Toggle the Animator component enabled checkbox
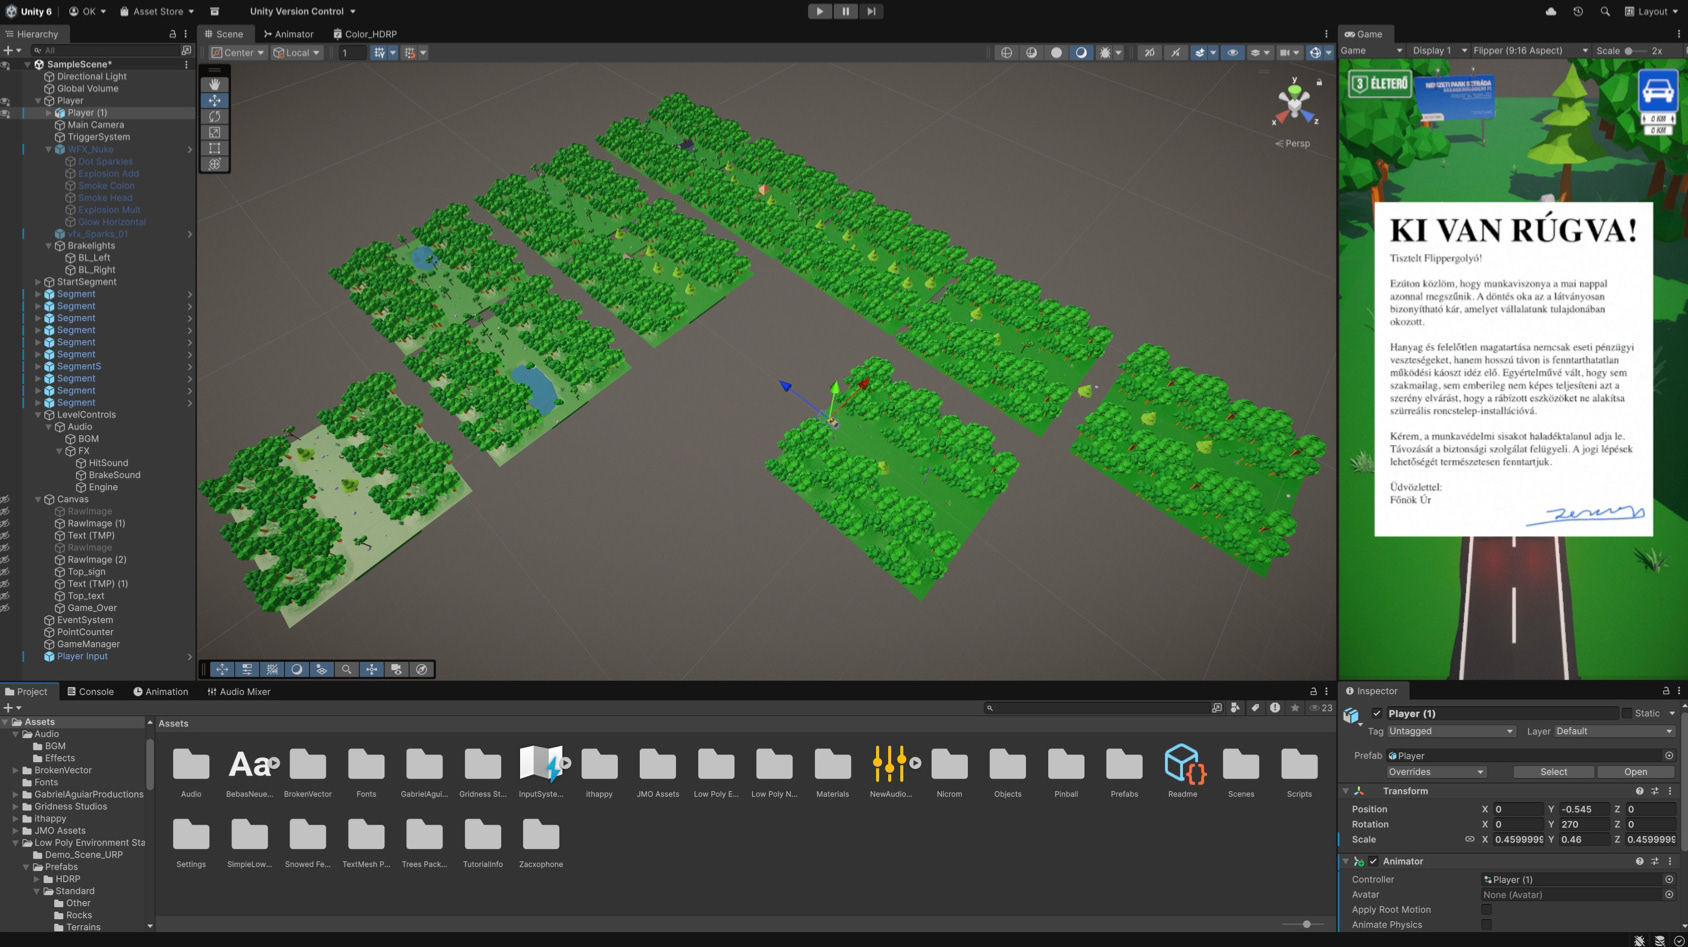The width and height of the screenshot is (1688, 947). coord(1373,861)
